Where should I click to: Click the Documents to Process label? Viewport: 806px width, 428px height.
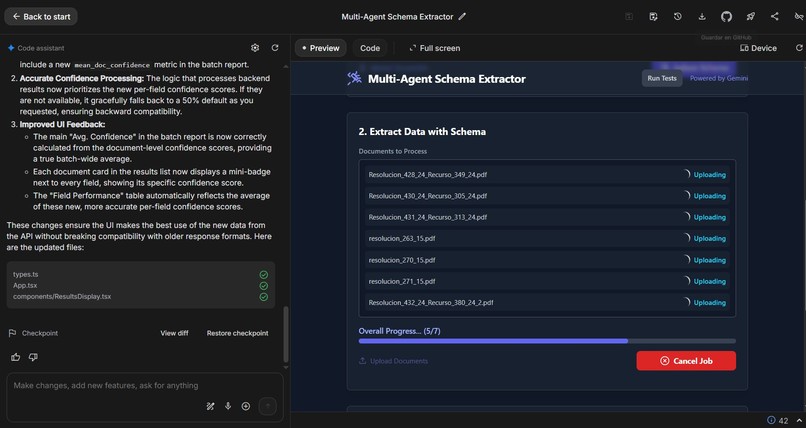(393, 151)
